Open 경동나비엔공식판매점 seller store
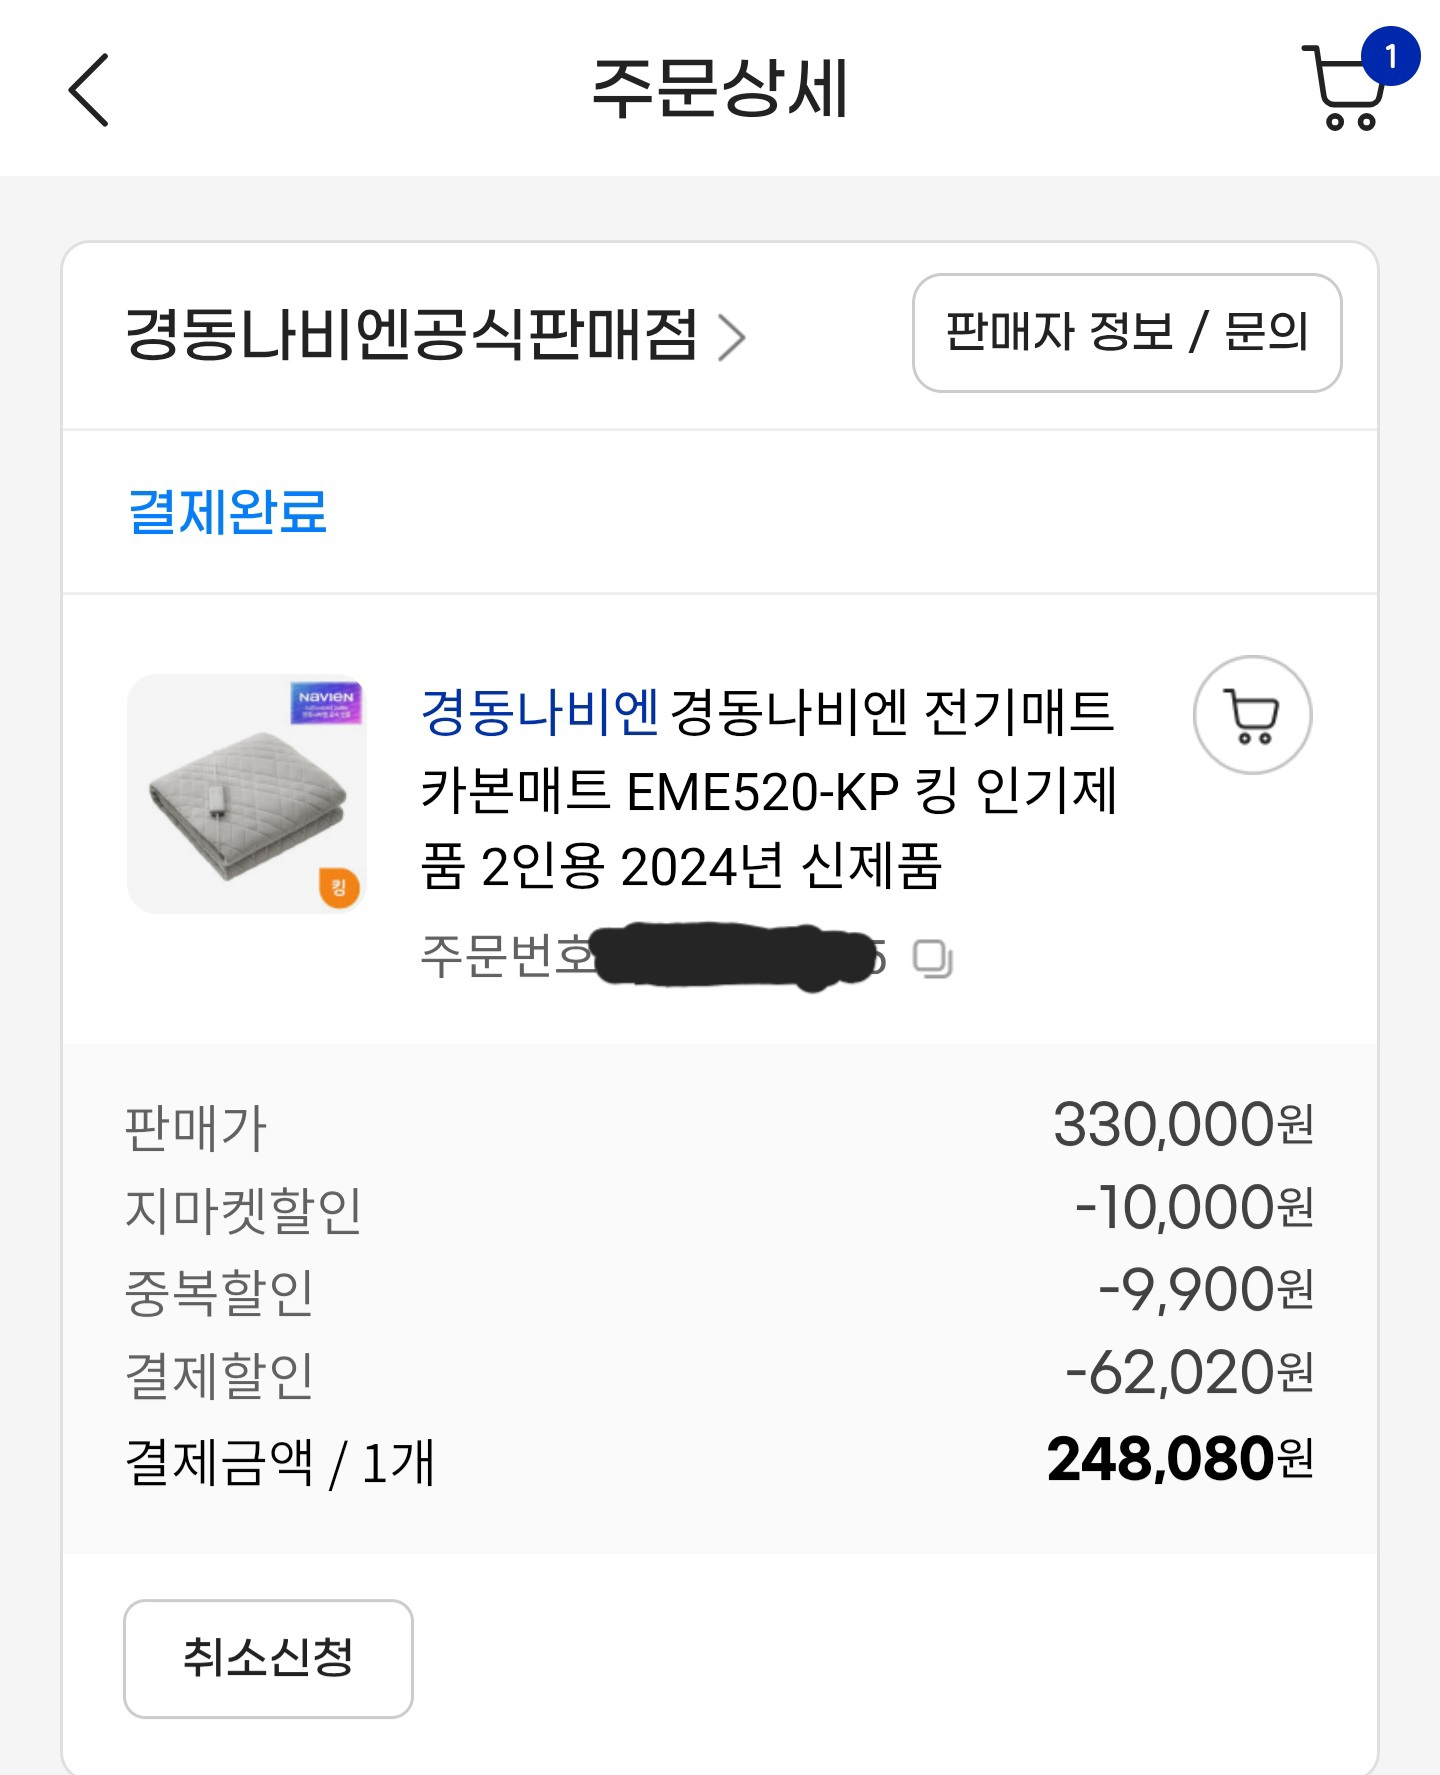 click(x=411, y=334)
